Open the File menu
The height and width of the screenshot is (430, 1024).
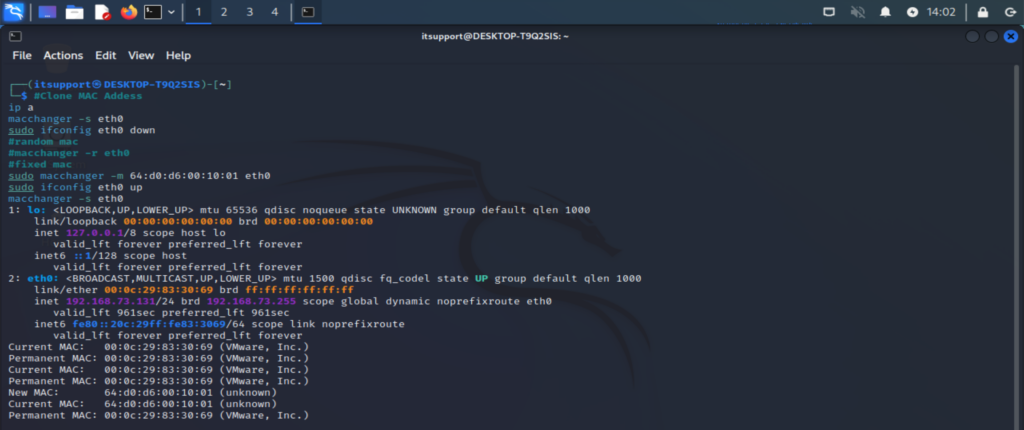(x=22, y=56)
